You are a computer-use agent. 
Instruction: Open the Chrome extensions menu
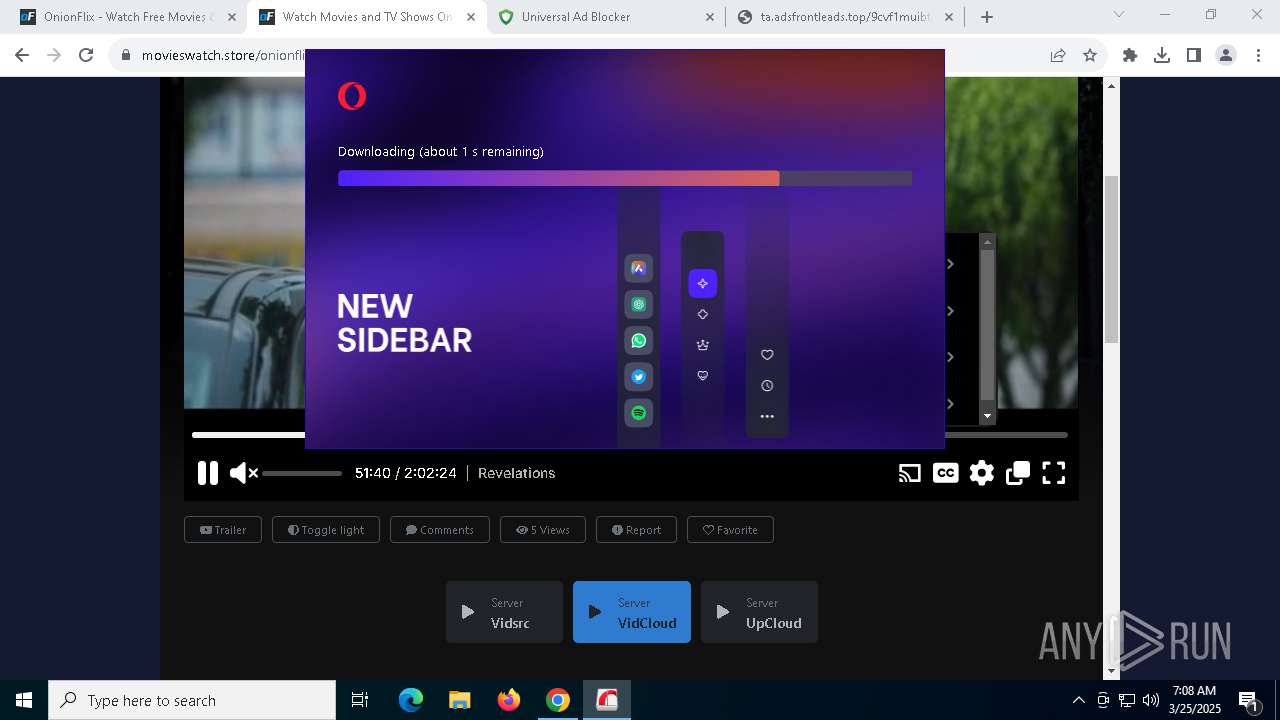tap(1130, 56)
